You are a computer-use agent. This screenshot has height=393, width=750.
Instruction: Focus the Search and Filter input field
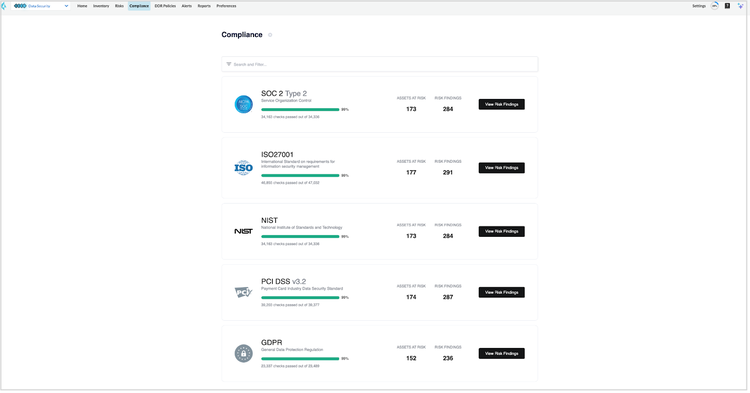pos(380,64)
